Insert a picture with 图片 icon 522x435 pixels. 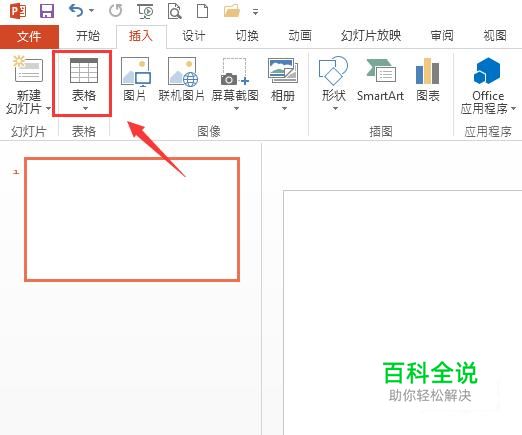click(x=135, y=79)
